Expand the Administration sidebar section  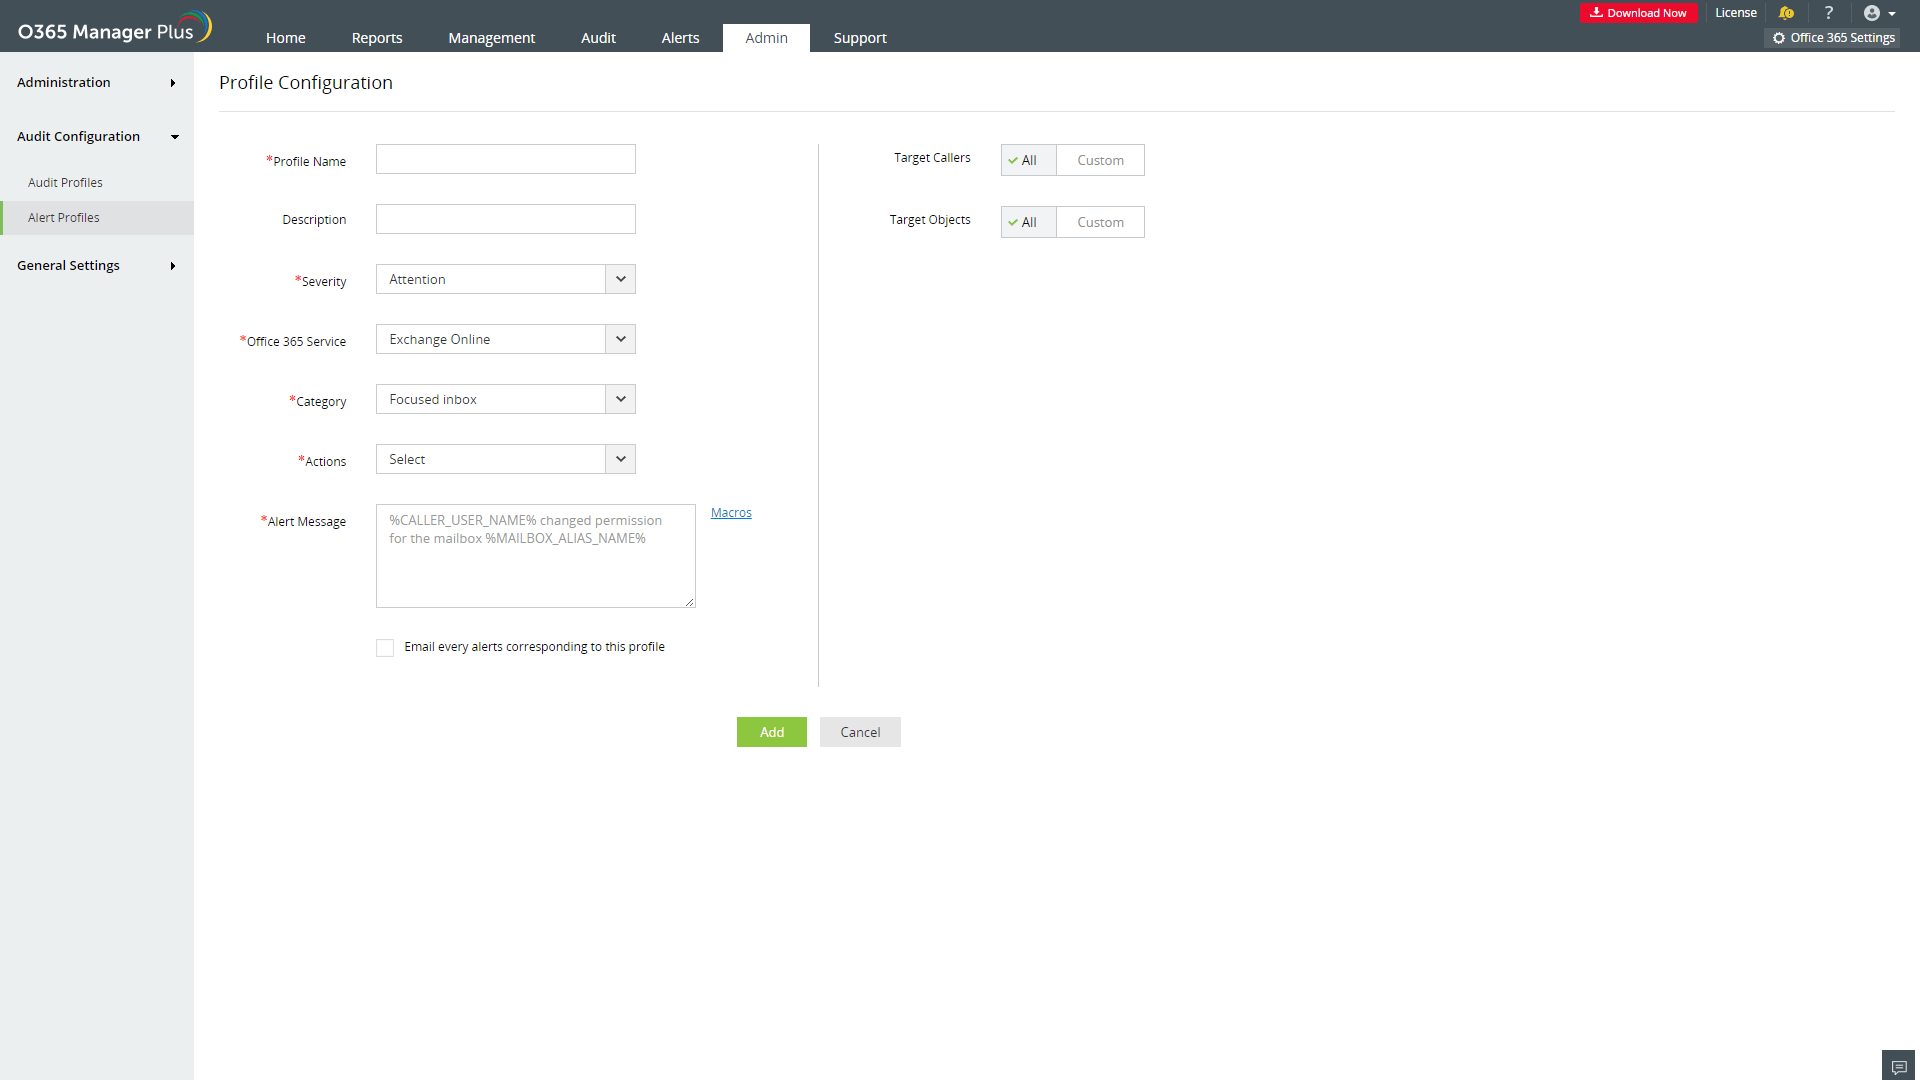pos(96,83)
